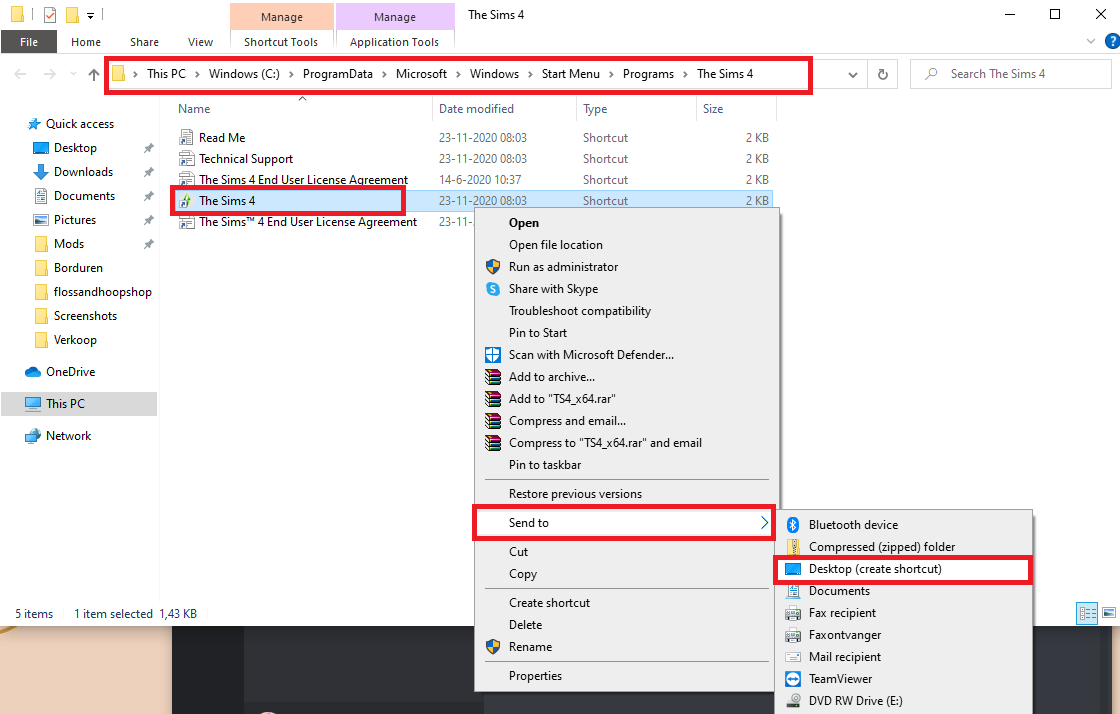
Task: Click the TeamViewer icon in Send to list
Action: [793, 679]
